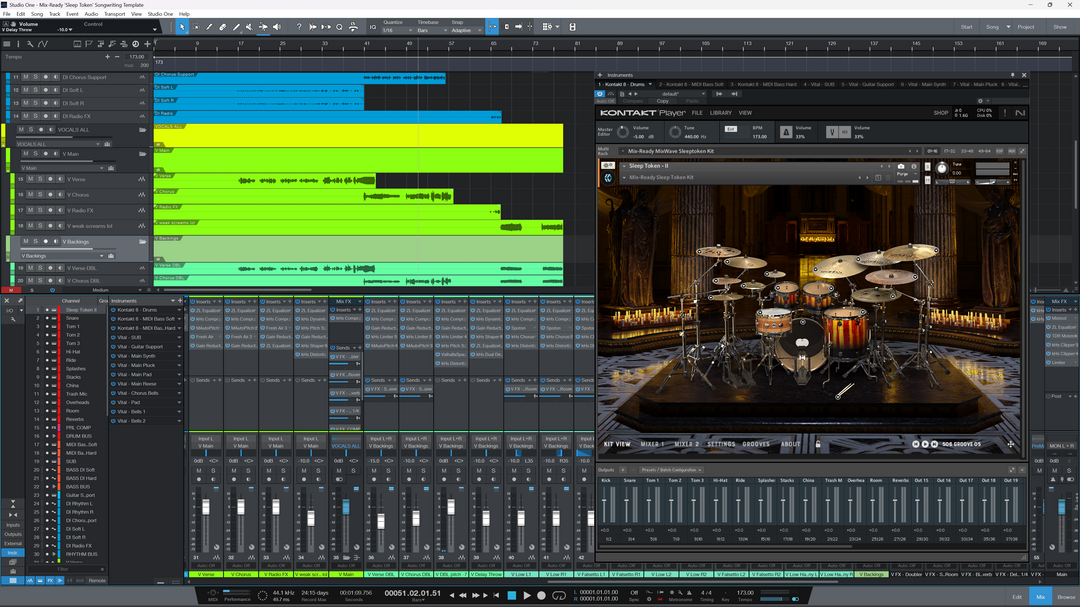
Task: Click the camera snapshot icon in Kontakt
Action: coord(900,166)
